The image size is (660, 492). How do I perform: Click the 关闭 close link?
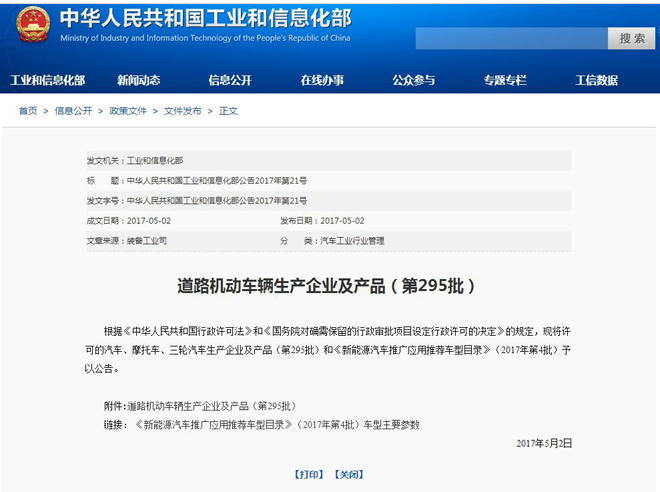click(x=349, y=474)
